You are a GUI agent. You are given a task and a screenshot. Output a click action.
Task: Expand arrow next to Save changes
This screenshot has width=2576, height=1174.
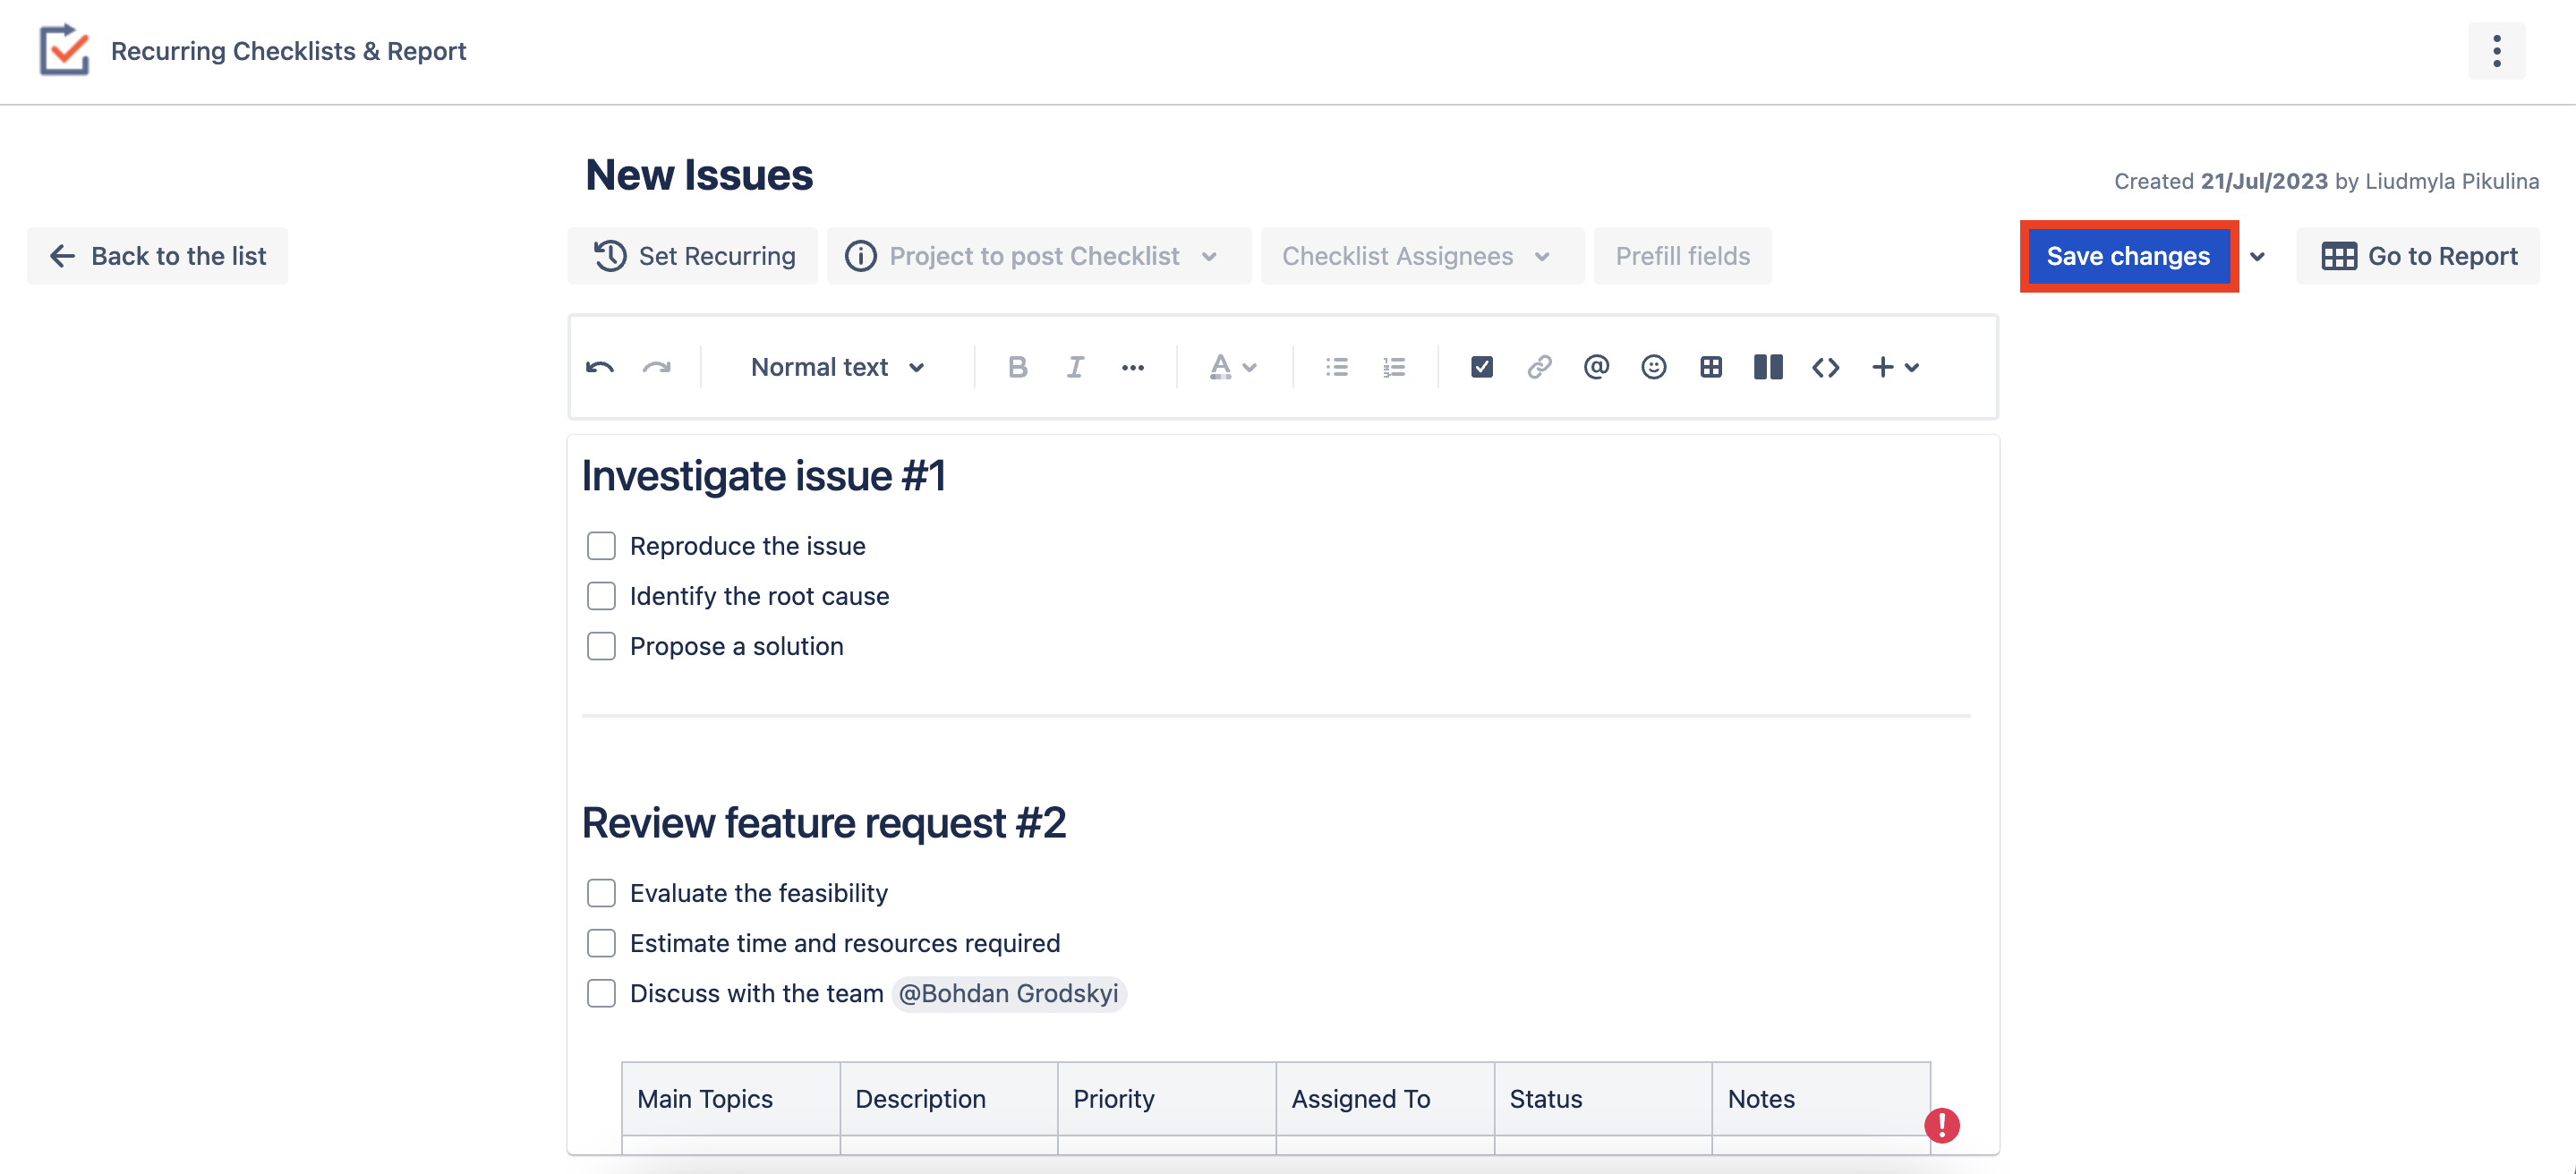click(x=2257, y=256)
